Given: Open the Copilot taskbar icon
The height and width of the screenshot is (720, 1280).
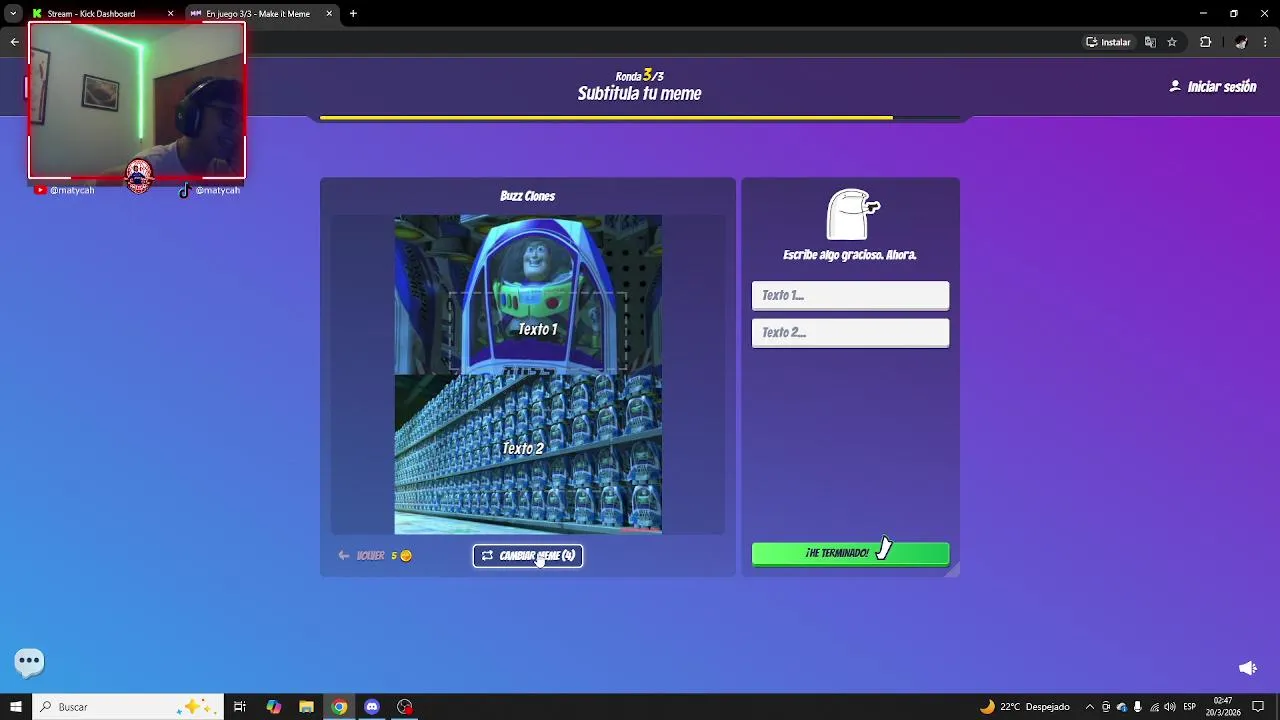Looking at the screenshot, I should pyautogui.click(x=274, y=707).
